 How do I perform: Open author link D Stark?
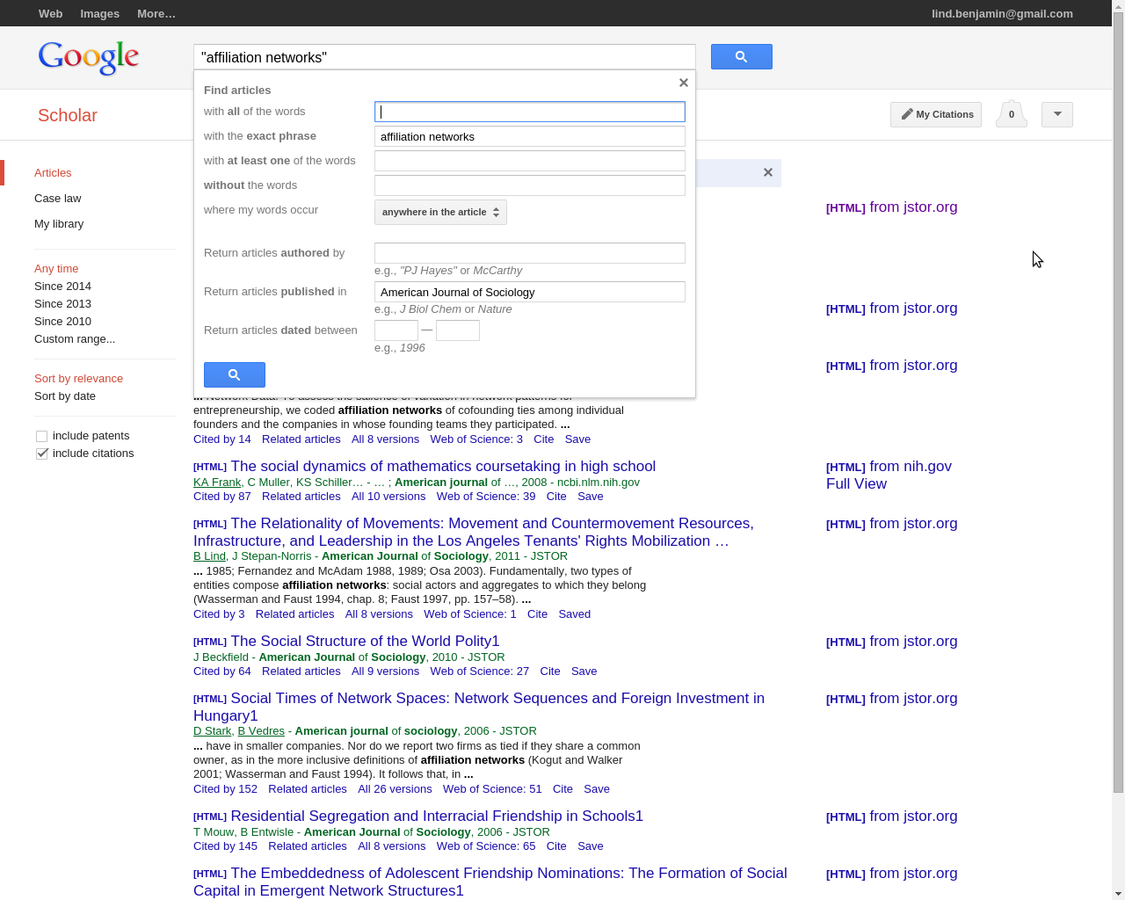[x=212, y=731]
